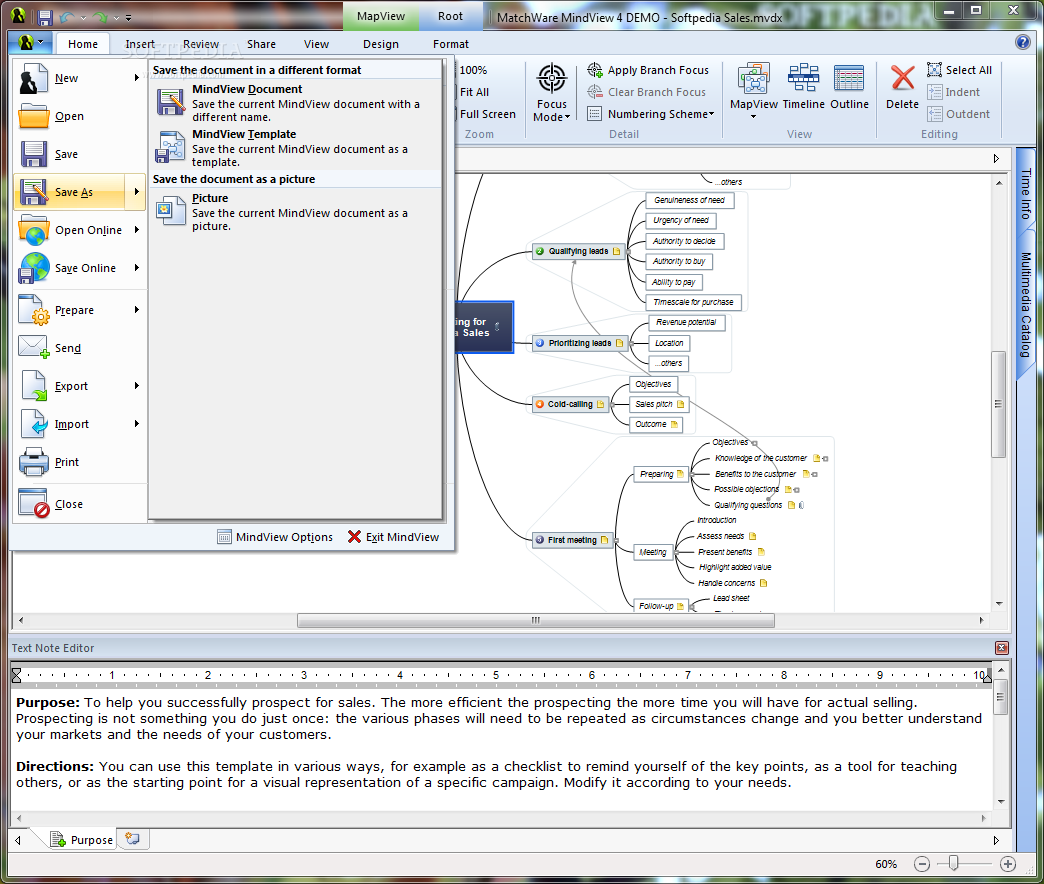1044x884 pixels.
Task: Click the note icon on Prioritizing leads
Action: [x=620, y=343]
